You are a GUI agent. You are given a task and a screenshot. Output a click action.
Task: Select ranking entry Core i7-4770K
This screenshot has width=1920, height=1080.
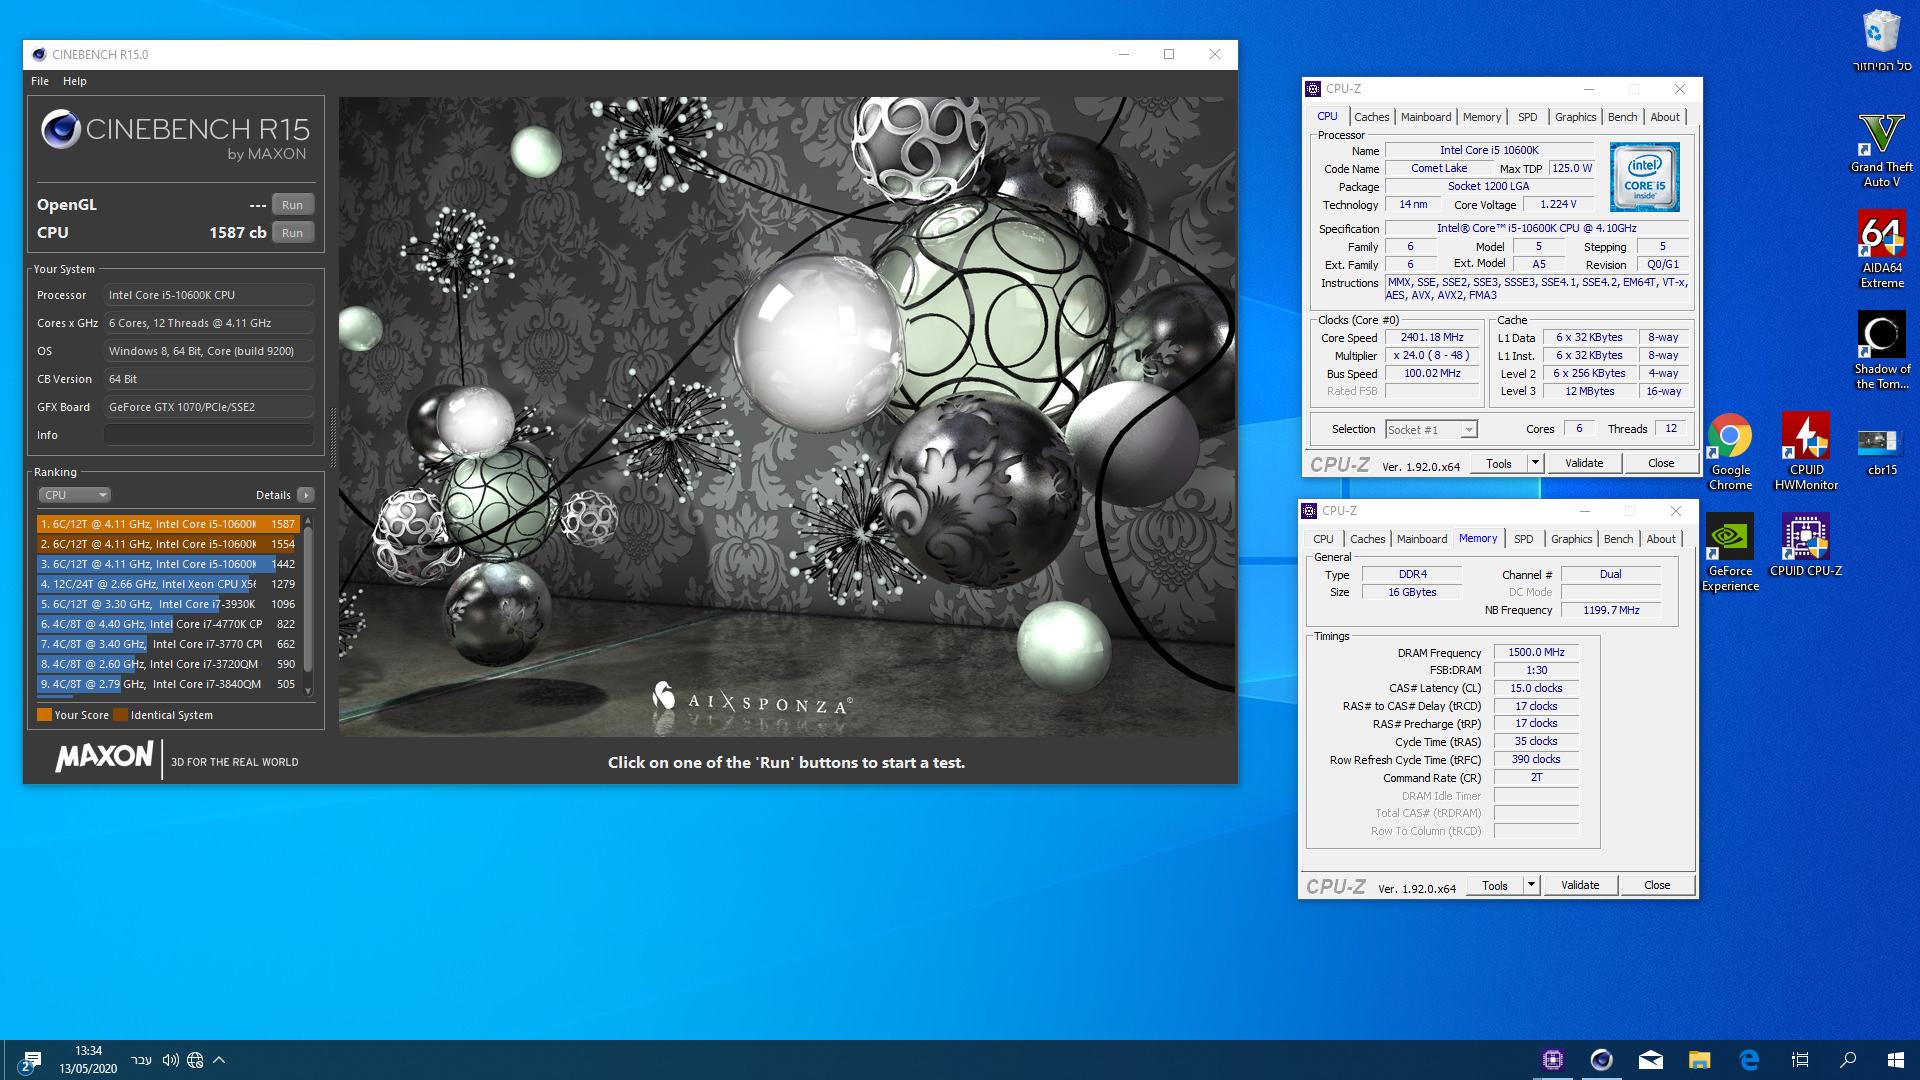pyautogui.click(x=168, y=624)
